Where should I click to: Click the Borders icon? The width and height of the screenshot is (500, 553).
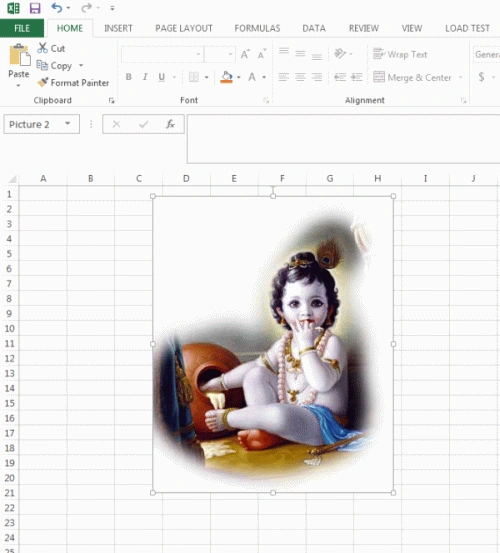click(x=194, y=77)
